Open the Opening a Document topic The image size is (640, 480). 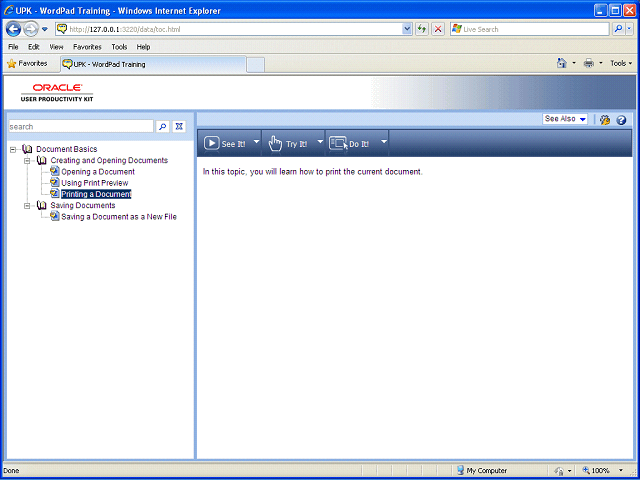point(98,172)
